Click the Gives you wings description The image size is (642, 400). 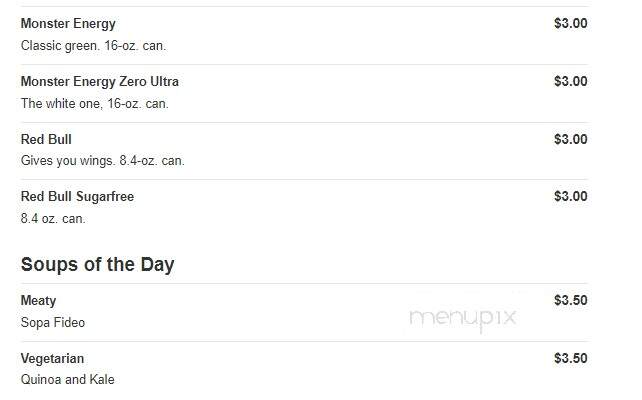pyautogui.click(x=103, y=161)
